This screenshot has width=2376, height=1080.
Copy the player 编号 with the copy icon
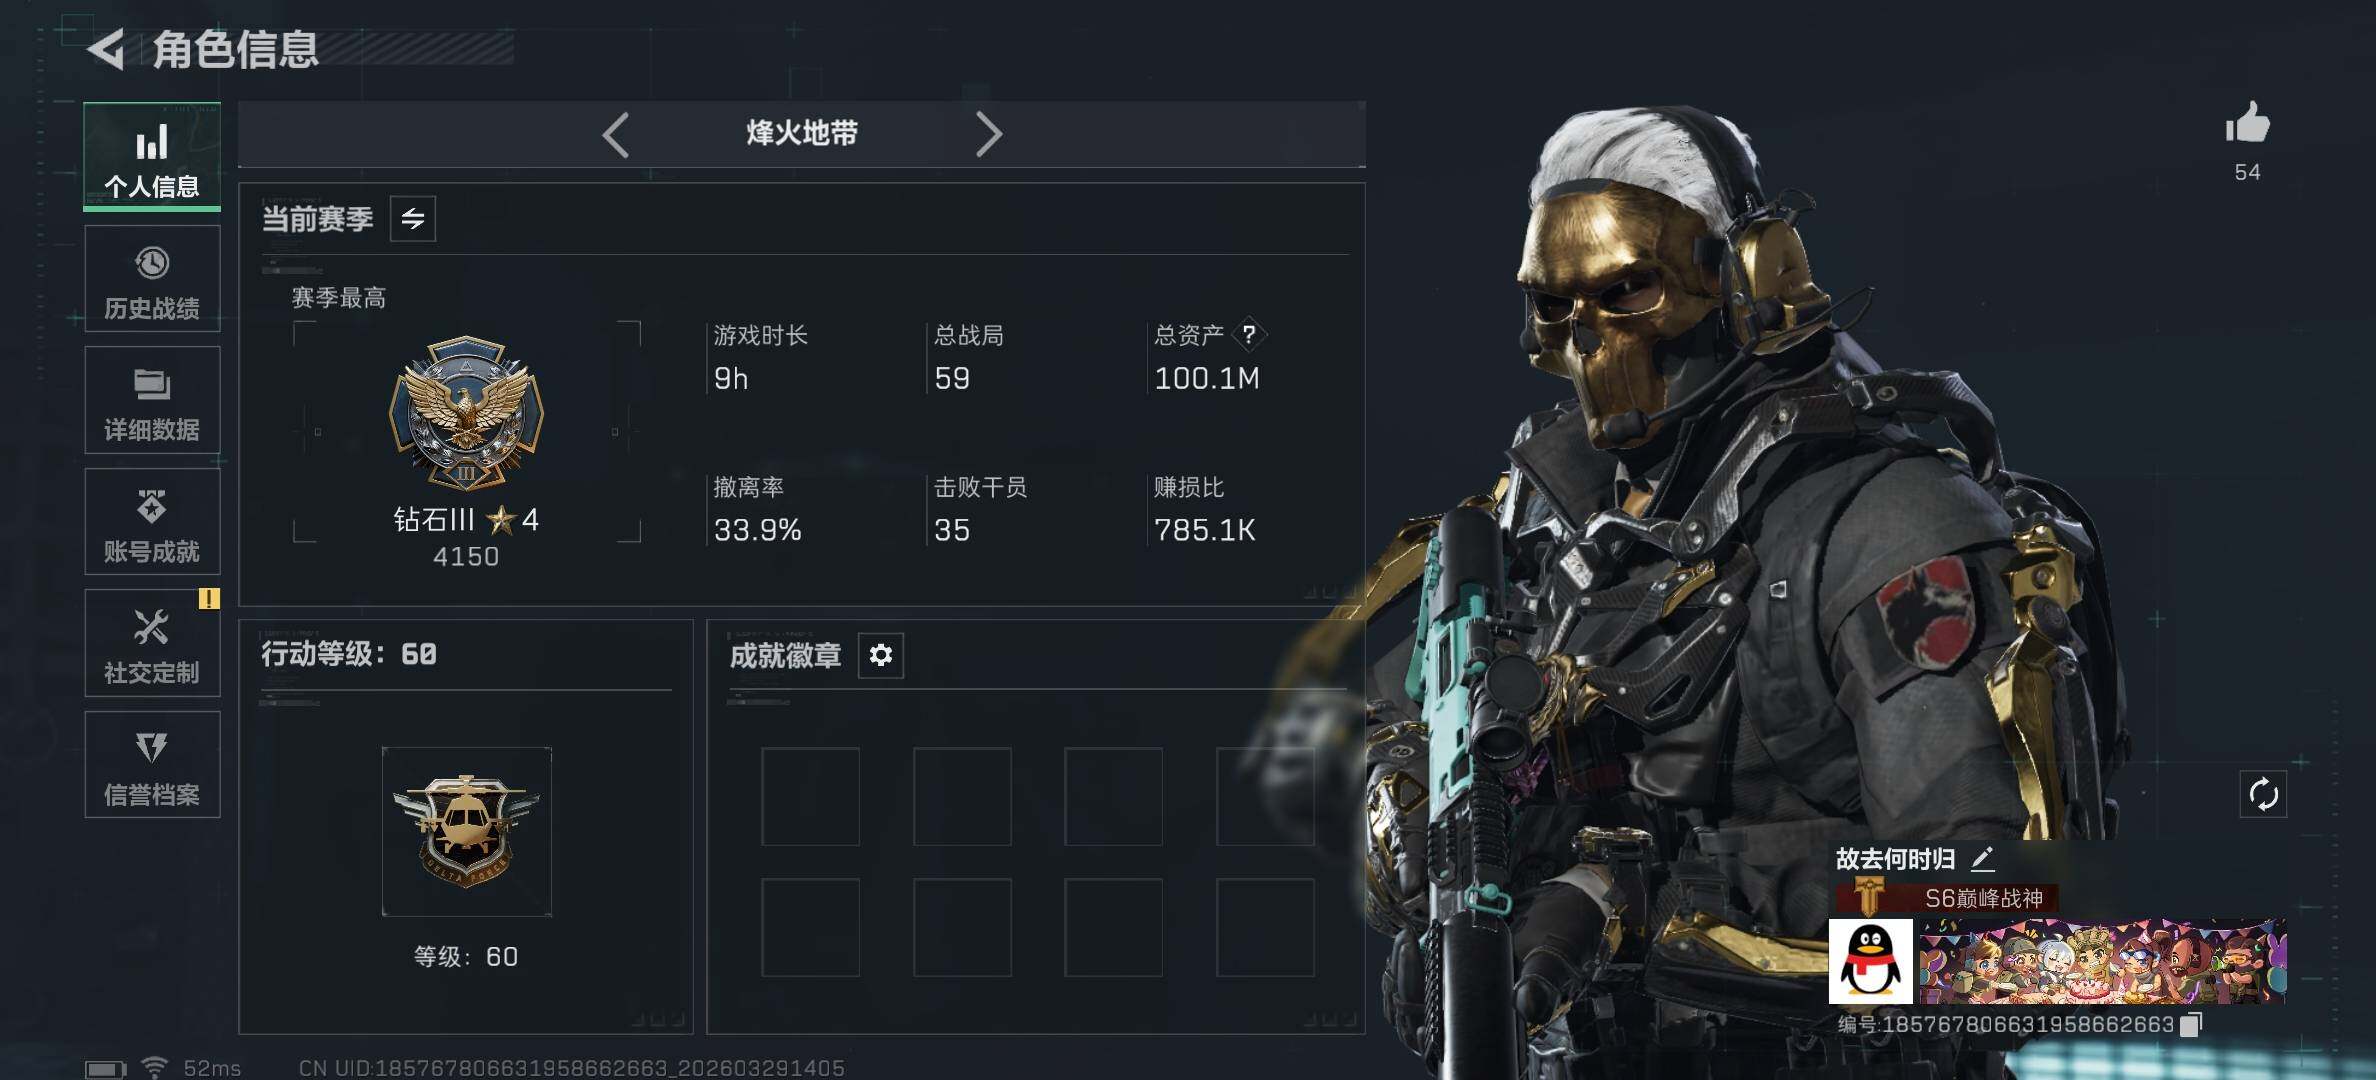pyautogui.click(x=2190, y=1024)
